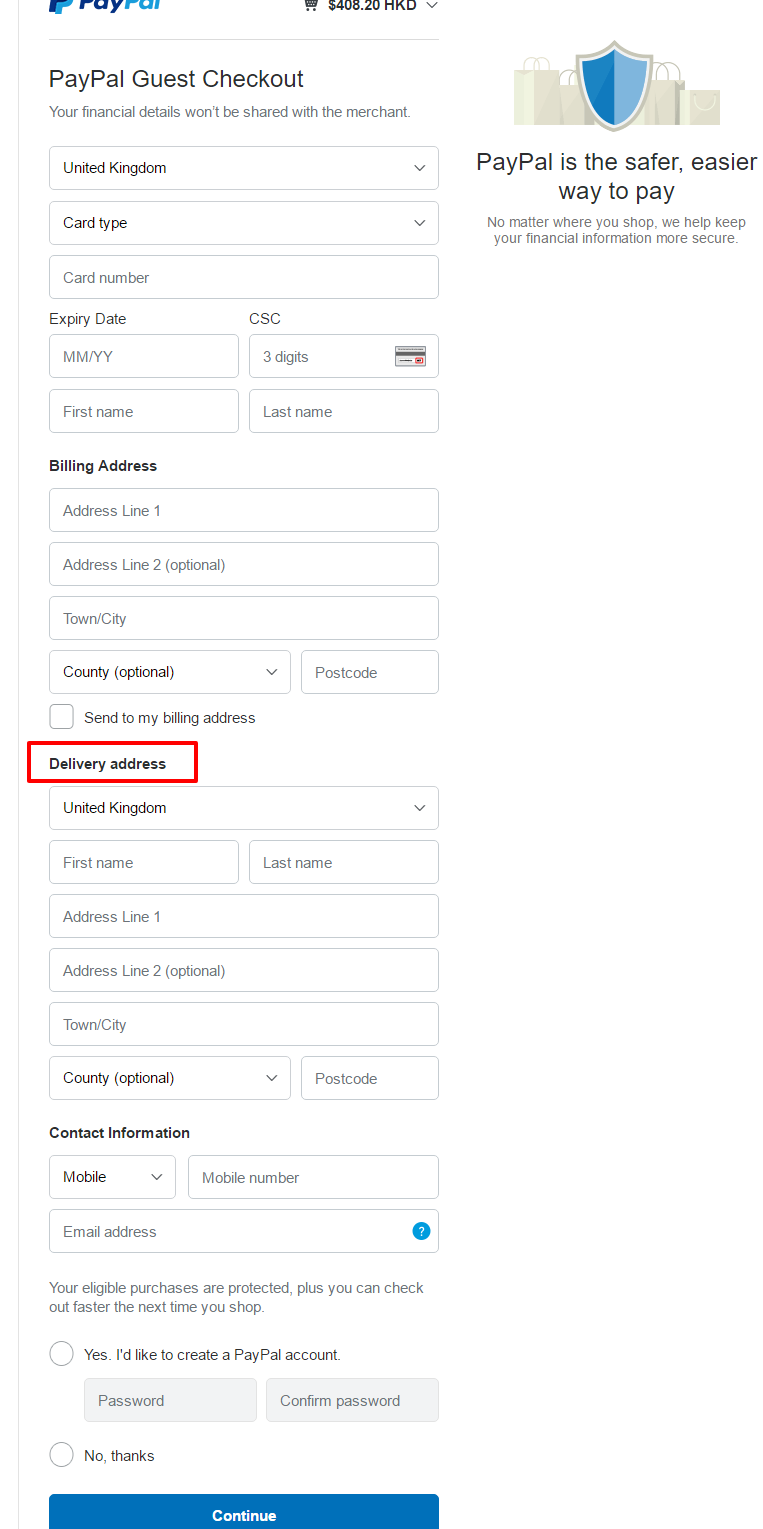This screenshot has height=1529, width=763.
Task: Focus the Card number field
Action: pyautogui.click(x=244, y=277)
